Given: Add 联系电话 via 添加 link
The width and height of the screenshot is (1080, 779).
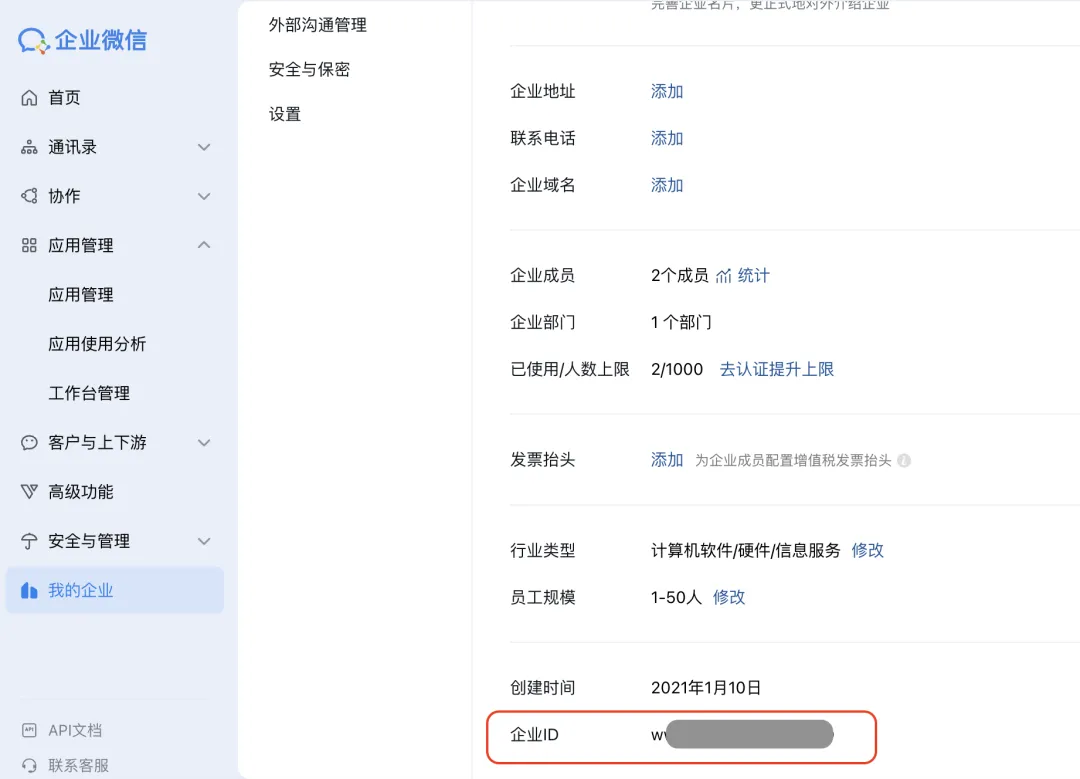Looking at the screenshot, I should tap(667, 138).
